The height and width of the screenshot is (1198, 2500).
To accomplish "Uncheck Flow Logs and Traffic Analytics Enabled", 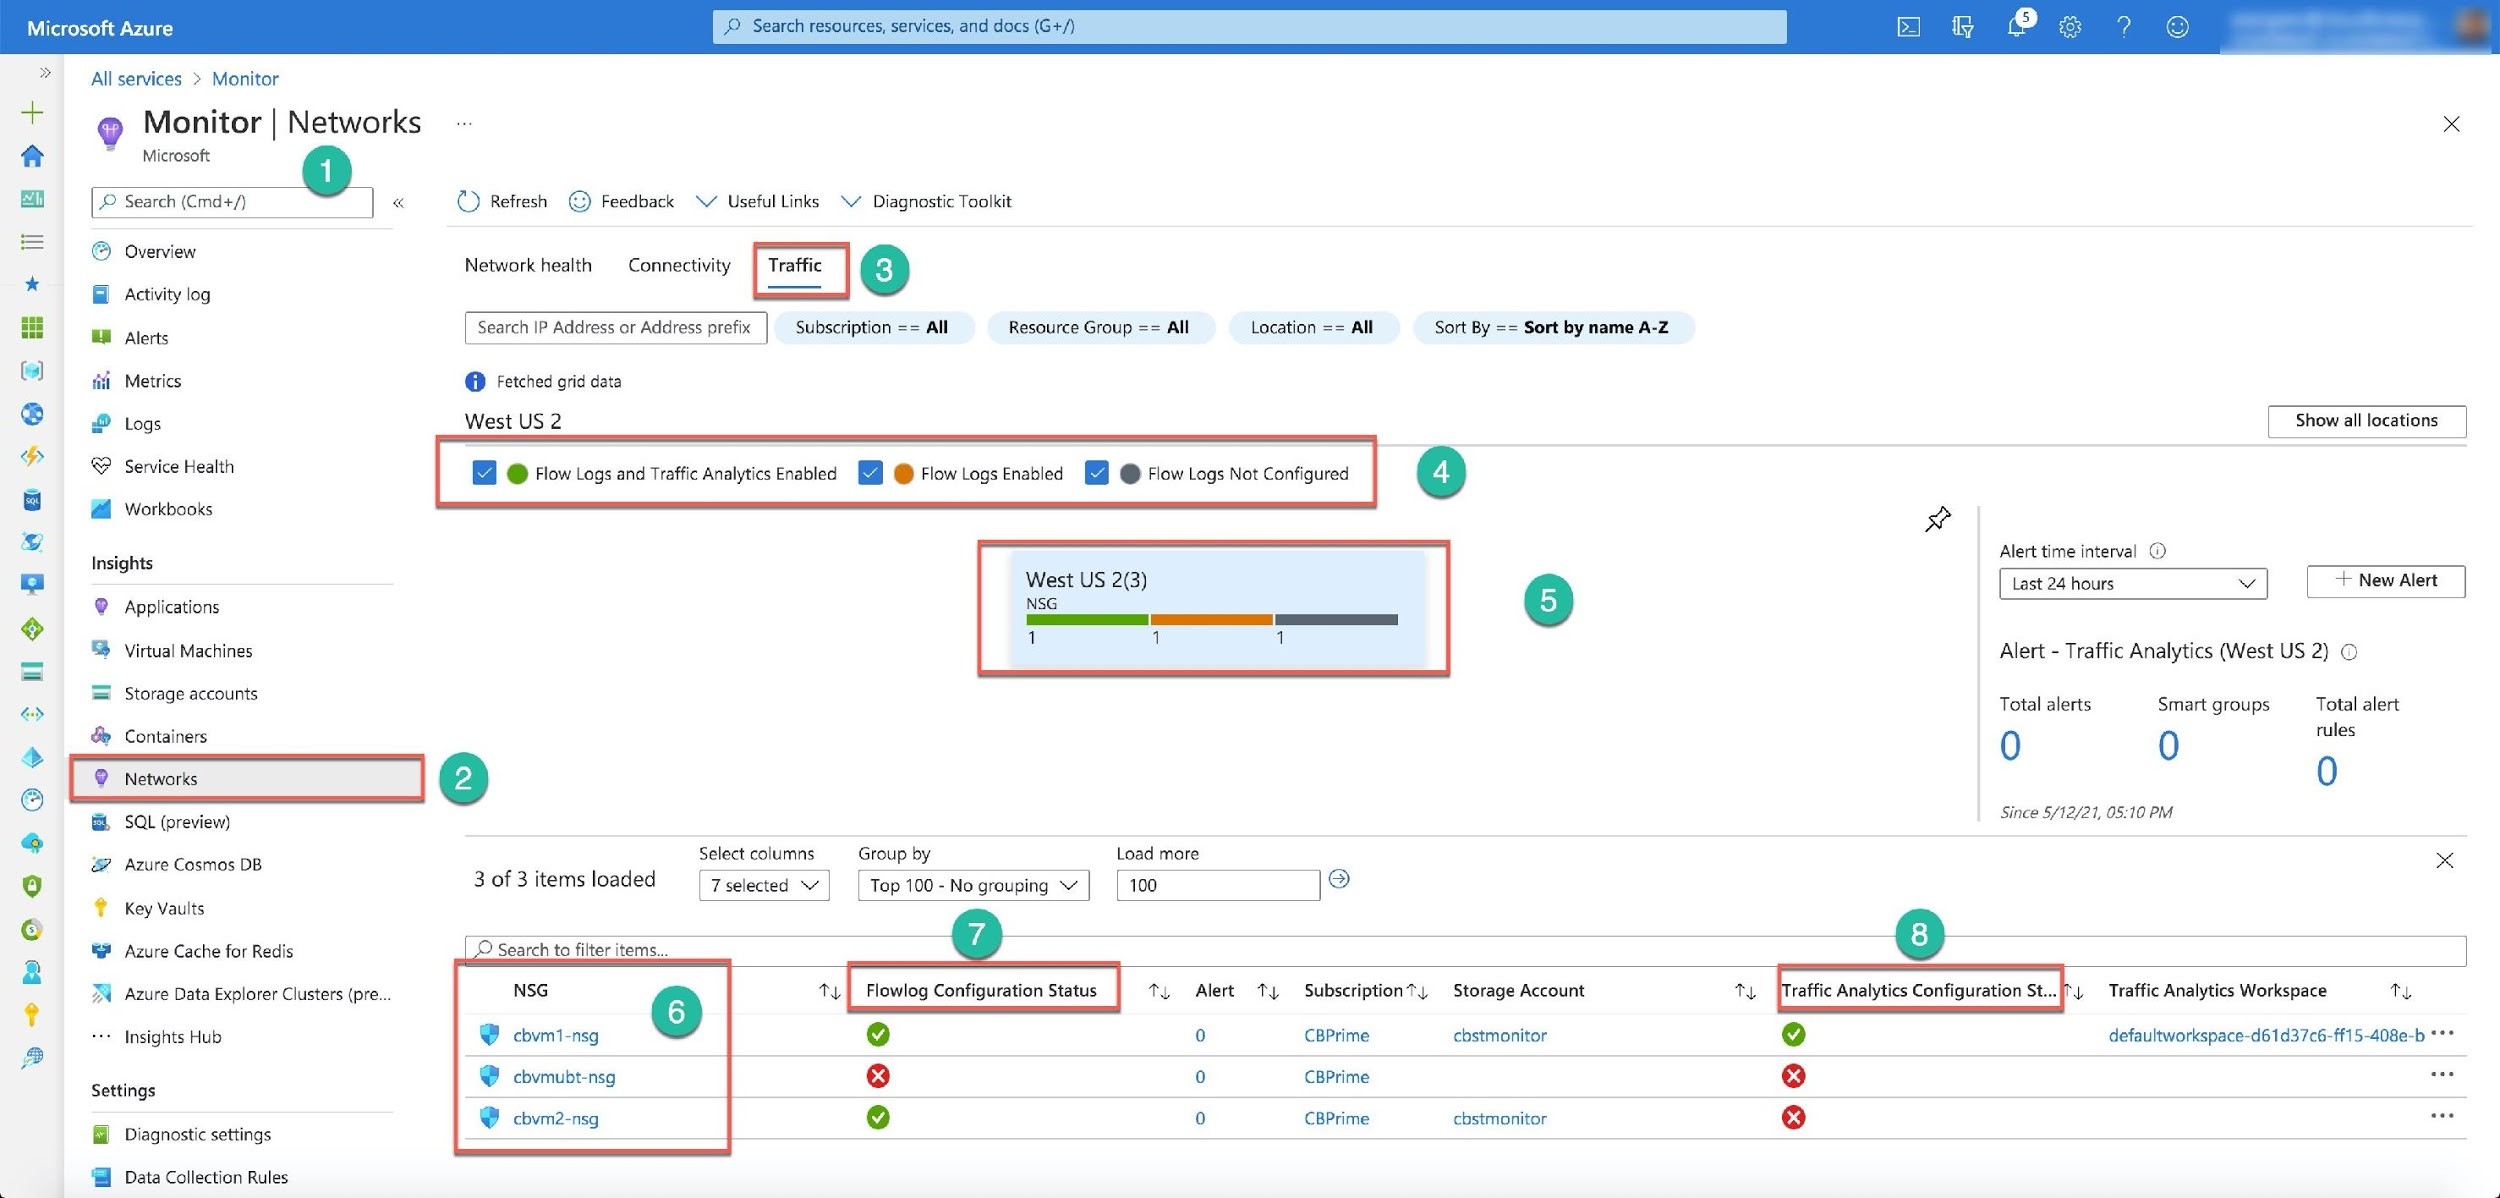I will point(484,473).
